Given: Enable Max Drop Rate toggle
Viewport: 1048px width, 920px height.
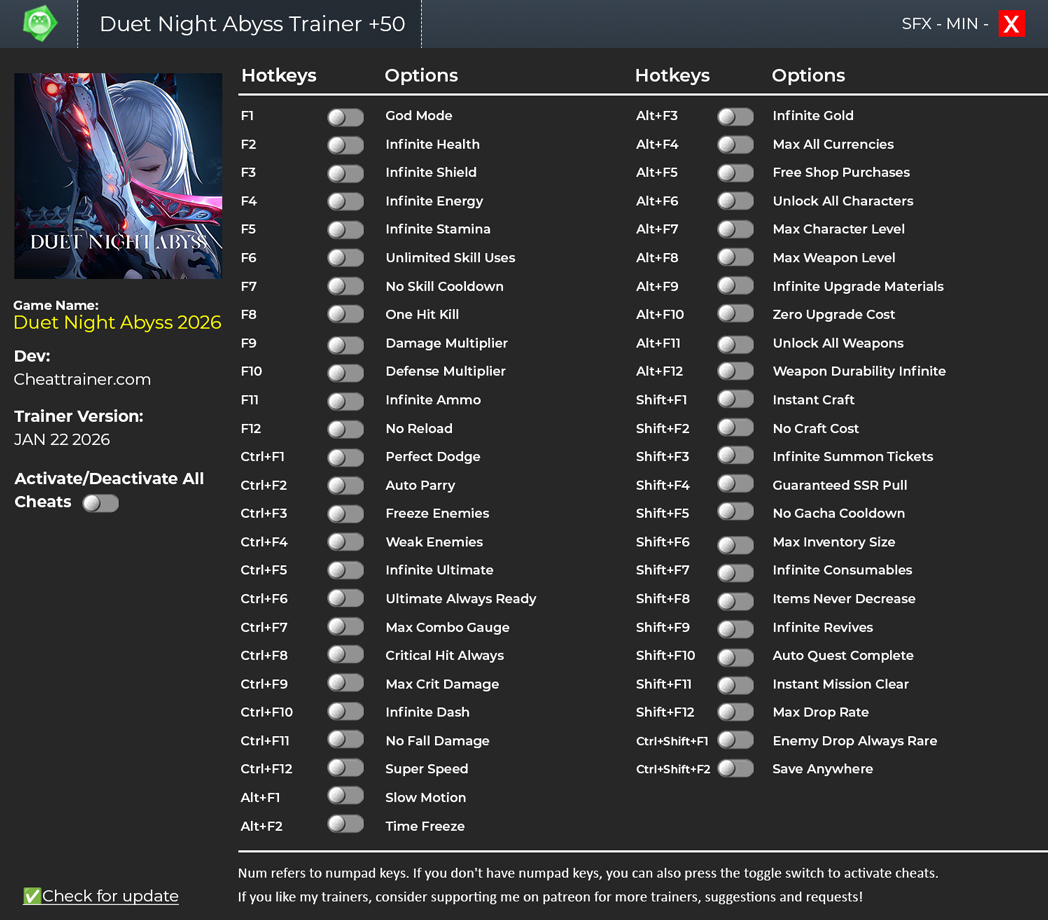Looking at the screenshot, I should [x=735, y=713].
